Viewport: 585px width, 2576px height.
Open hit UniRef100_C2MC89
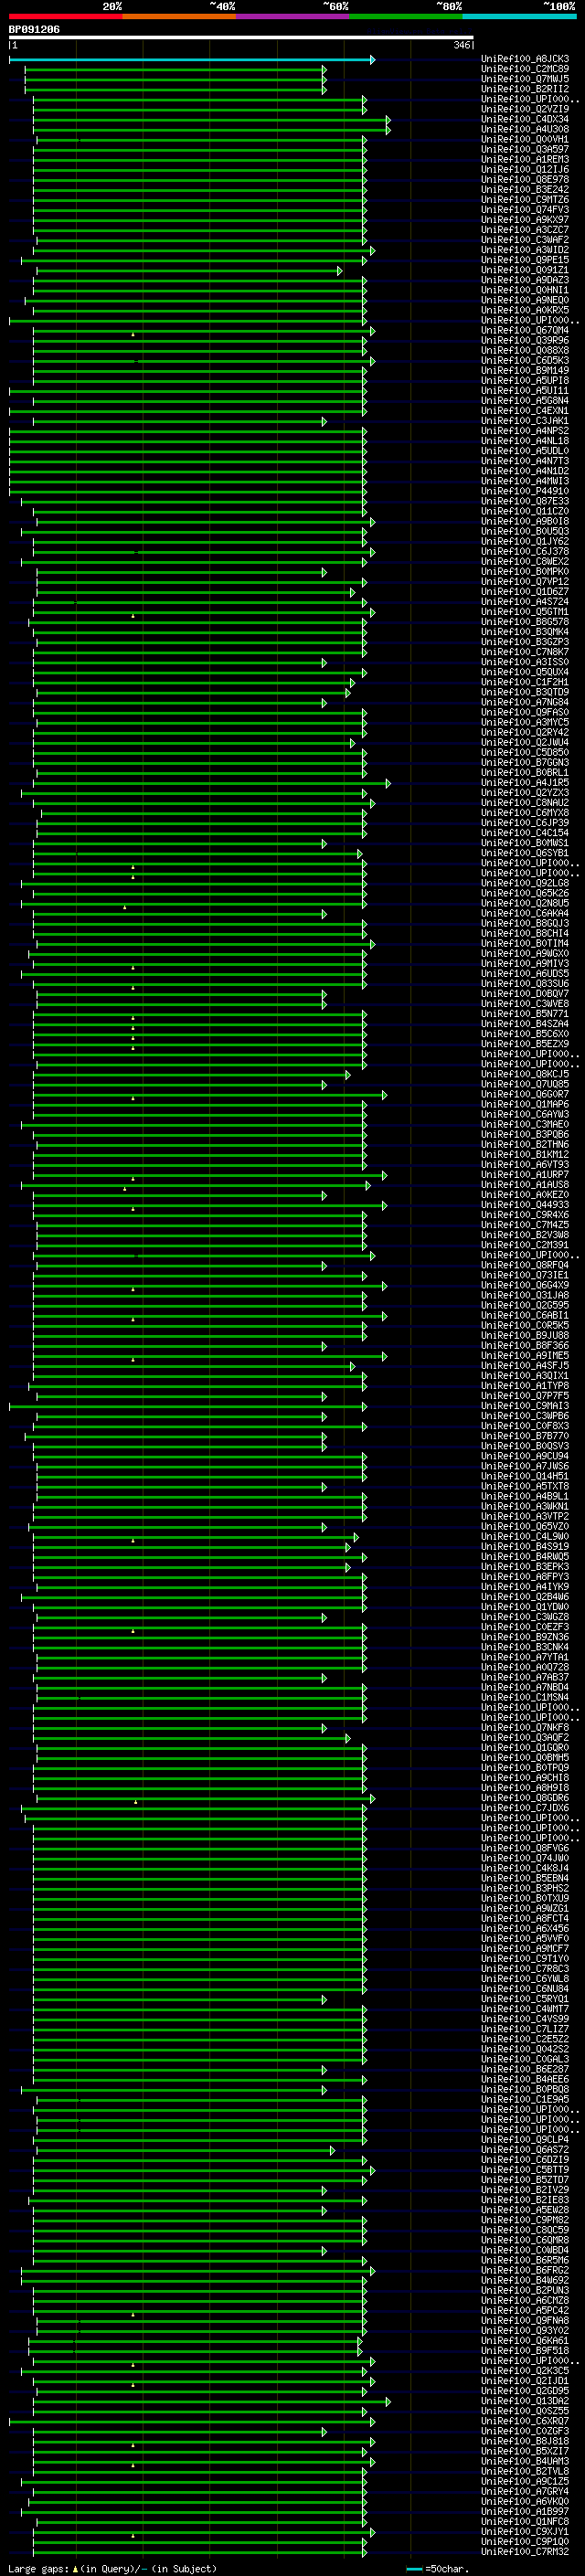tap(525, 69)
